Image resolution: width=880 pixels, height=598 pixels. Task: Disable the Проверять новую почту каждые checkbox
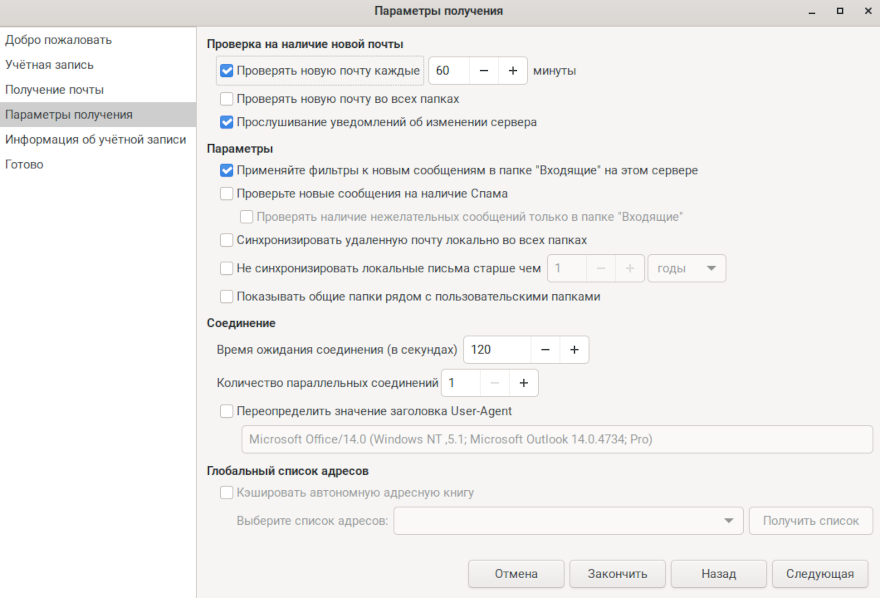pyautogui.click(x=227, y=71)
